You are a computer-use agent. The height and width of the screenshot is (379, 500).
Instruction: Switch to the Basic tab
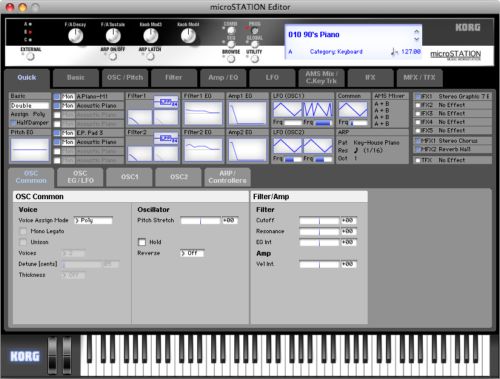(76, 78)
